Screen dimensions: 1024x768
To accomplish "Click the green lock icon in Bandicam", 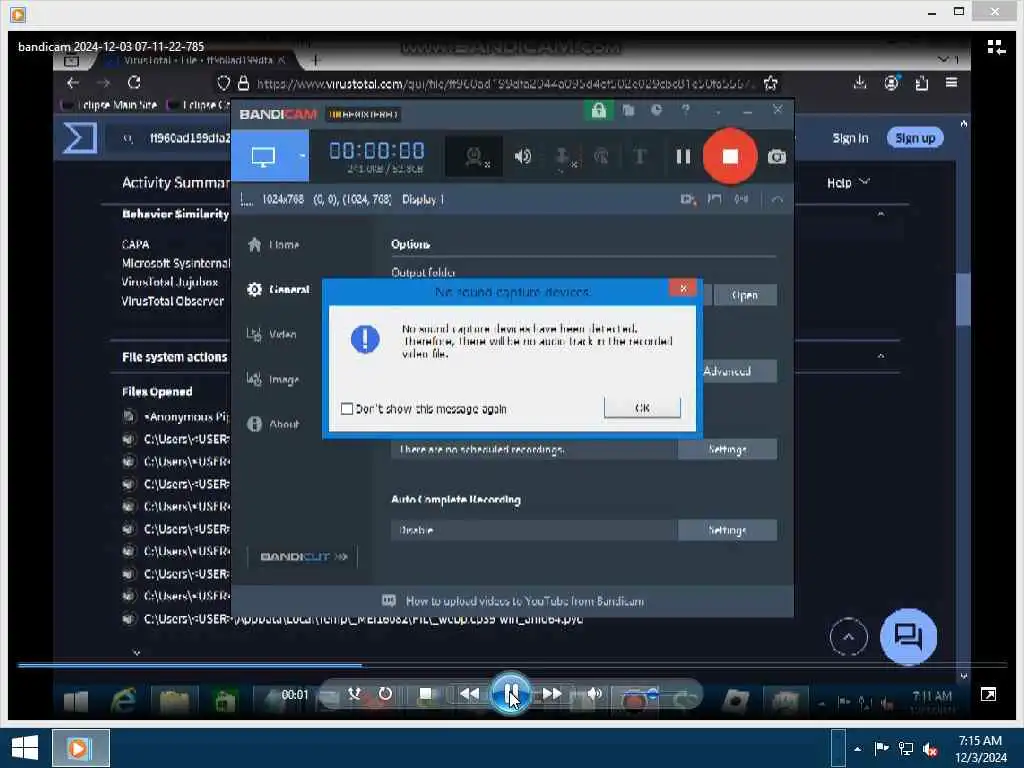I will pos(598,110).
